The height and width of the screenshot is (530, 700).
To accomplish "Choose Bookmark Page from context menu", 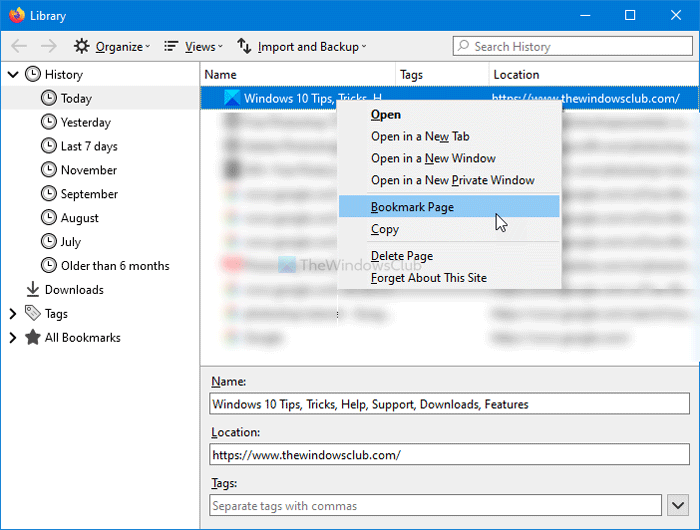I will click(412, 207).
